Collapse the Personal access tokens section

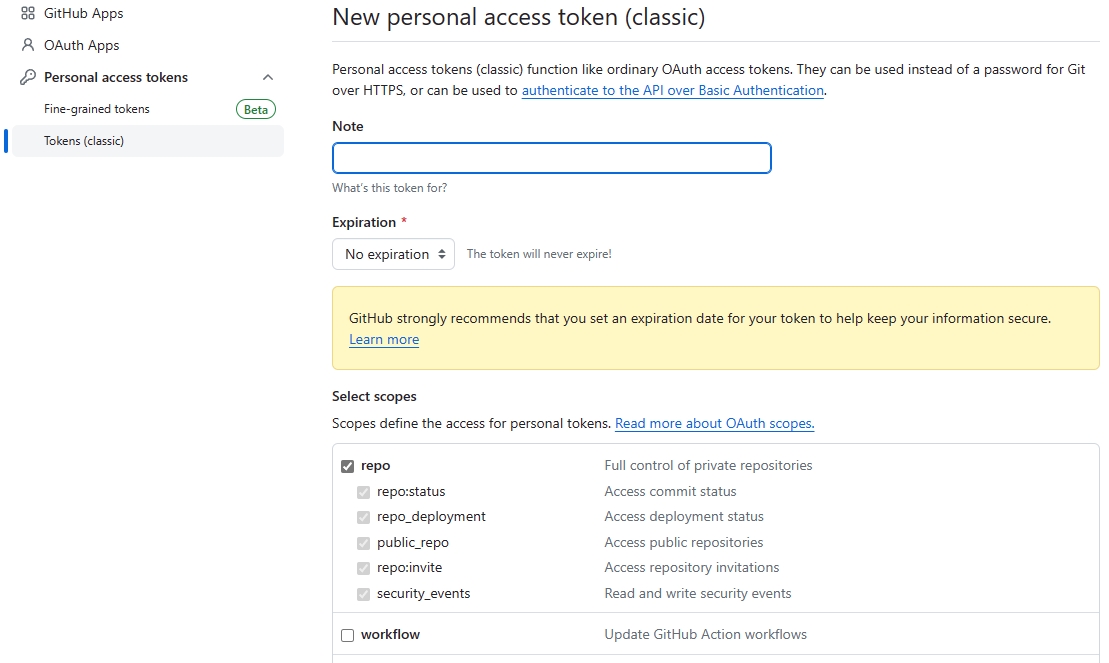(268, 77)
